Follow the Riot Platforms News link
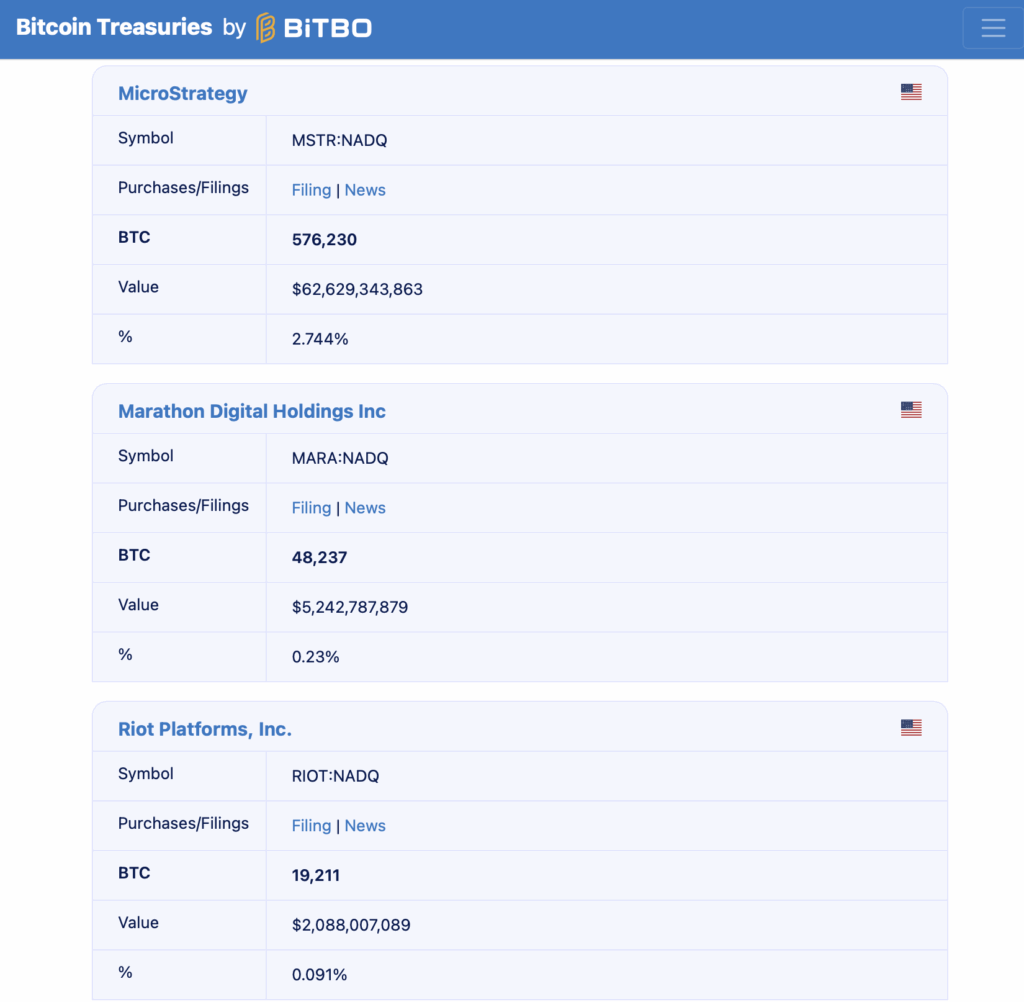The width and height of the screenshot is (1024, 1002). (365, 826)
